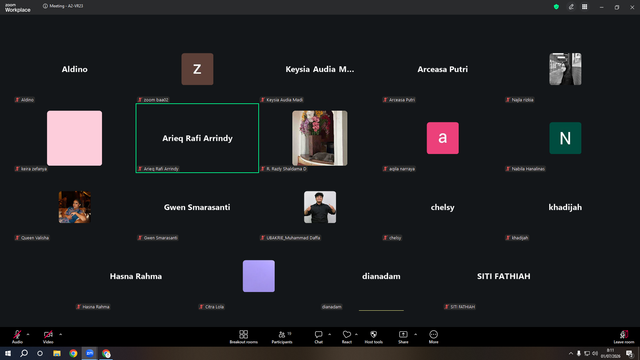Click Citra Lola's purple square avatar

[x=259, y=276]
